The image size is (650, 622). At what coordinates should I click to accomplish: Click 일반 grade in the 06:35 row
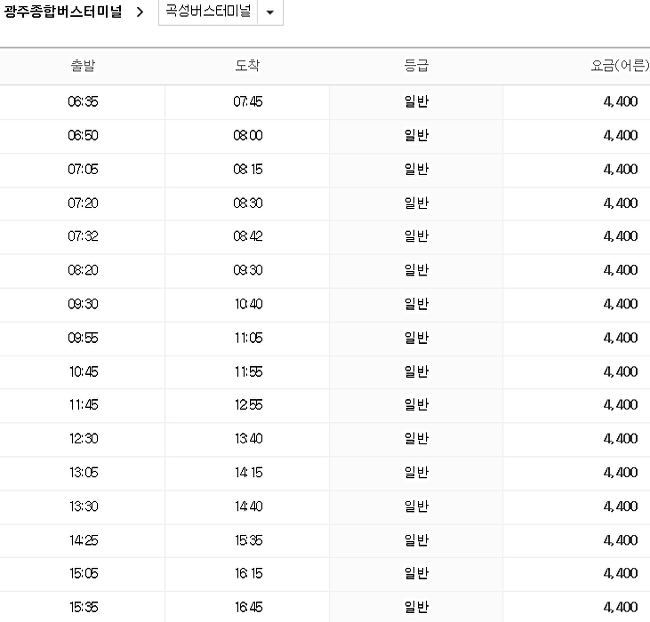(416, 102)
